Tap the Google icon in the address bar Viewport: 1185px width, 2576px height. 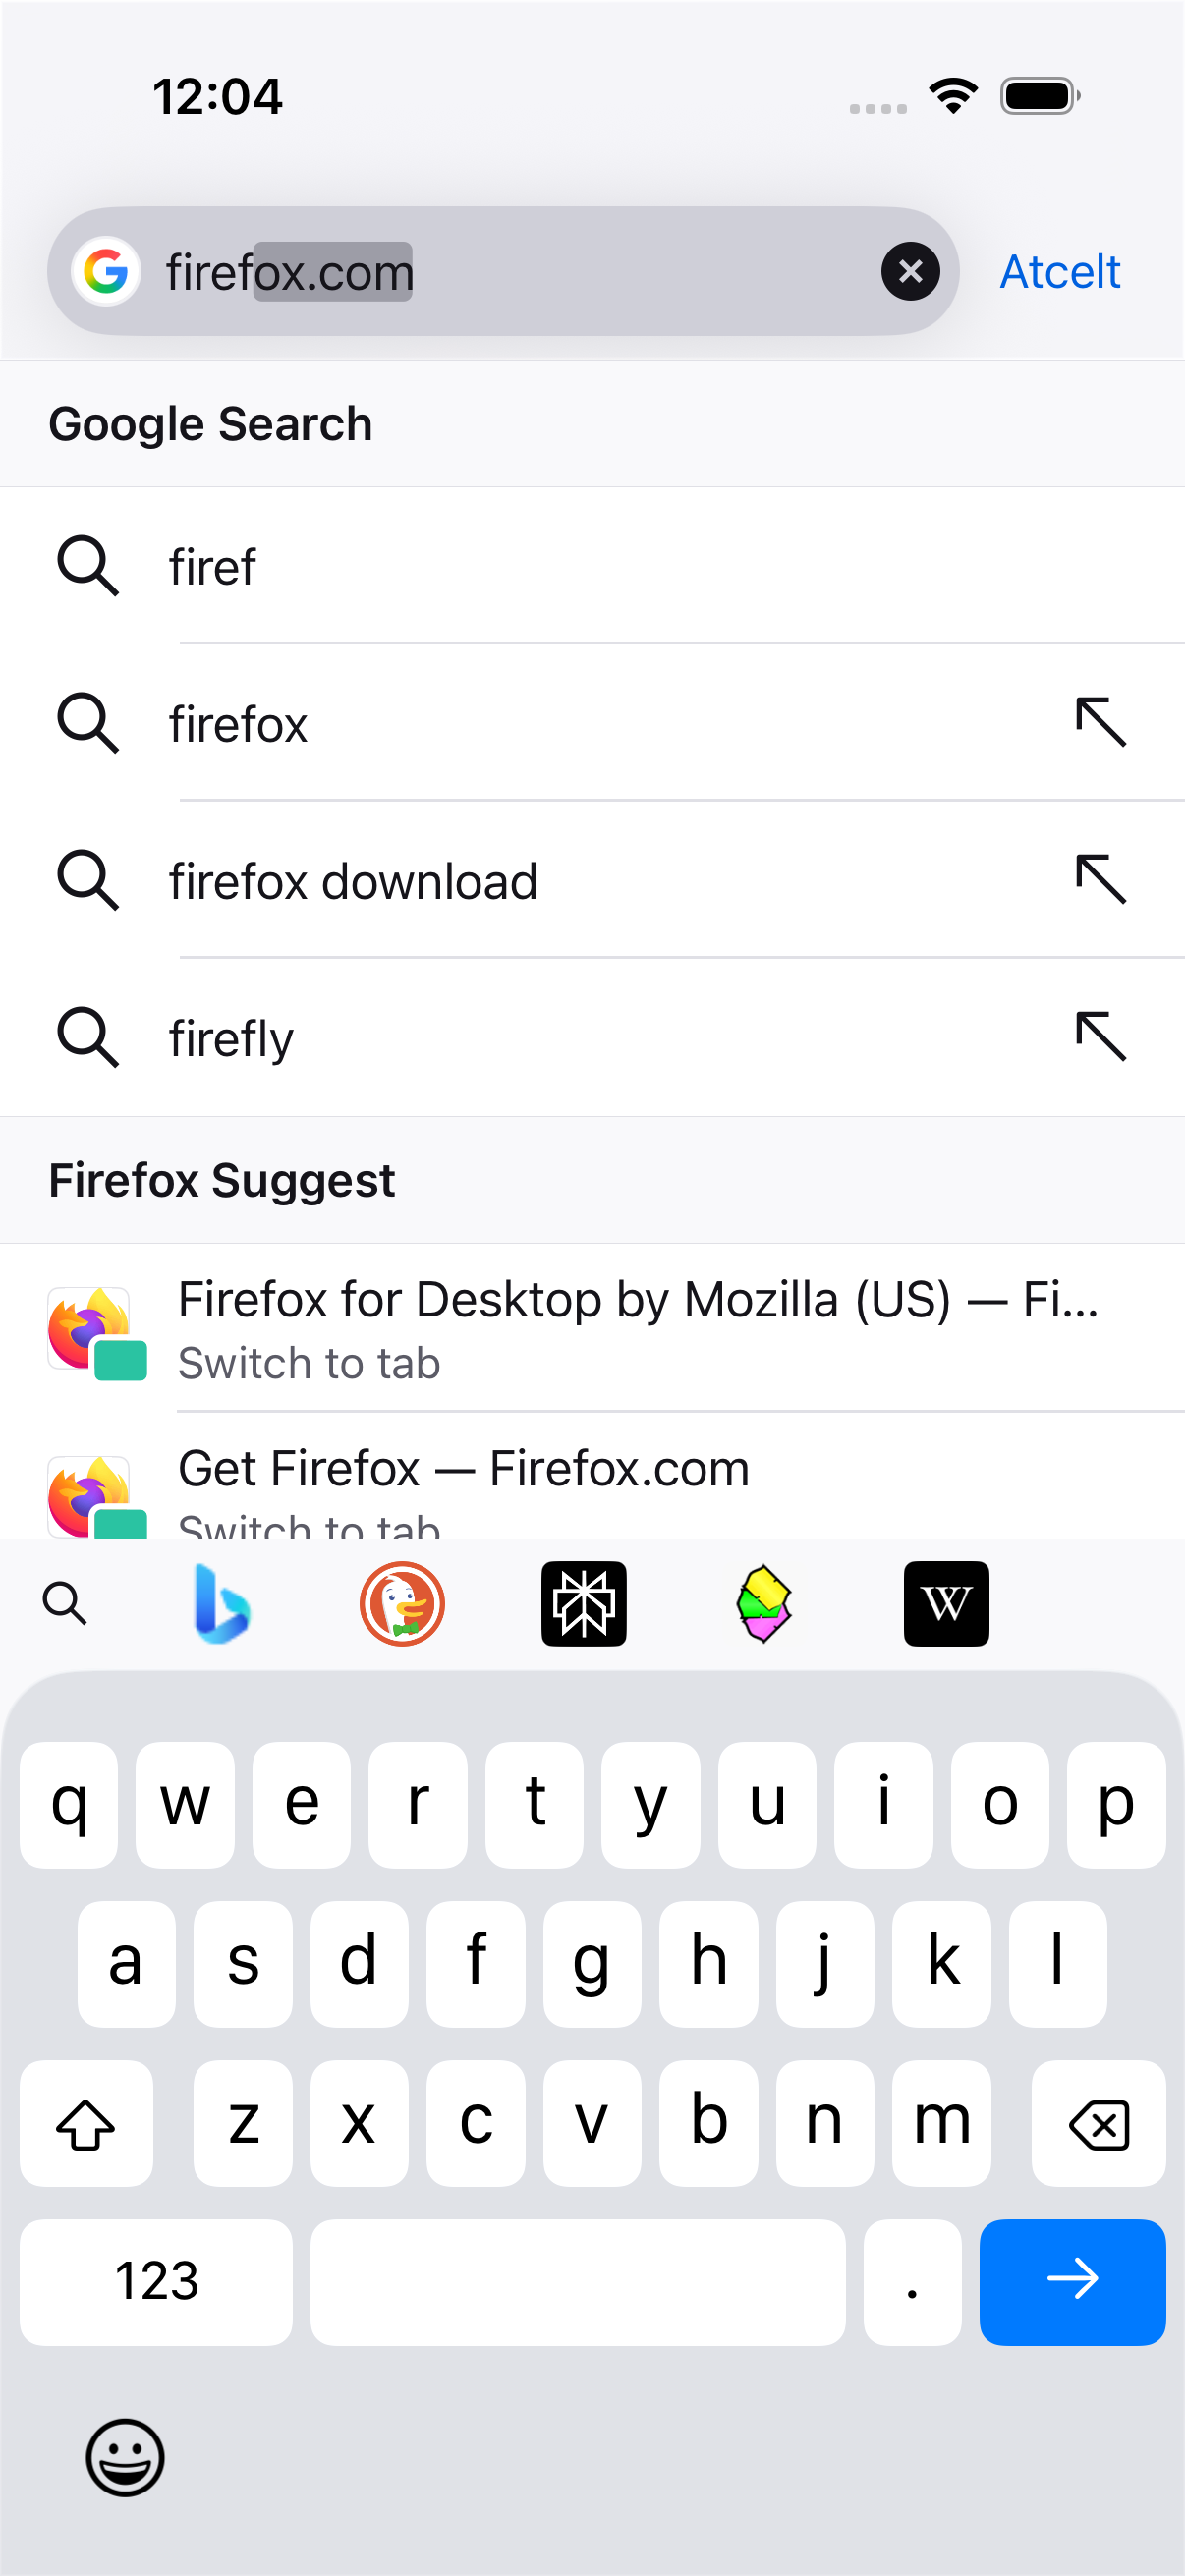[105, 271]
